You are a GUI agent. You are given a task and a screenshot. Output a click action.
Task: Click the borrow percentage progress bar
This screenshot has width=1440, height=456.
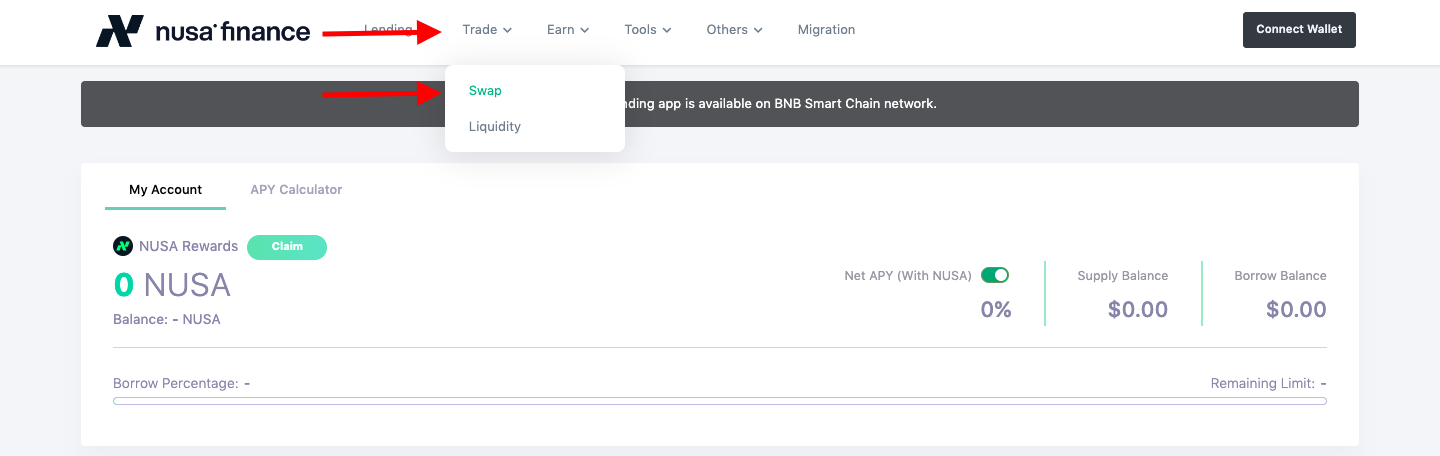pos(720,401)
